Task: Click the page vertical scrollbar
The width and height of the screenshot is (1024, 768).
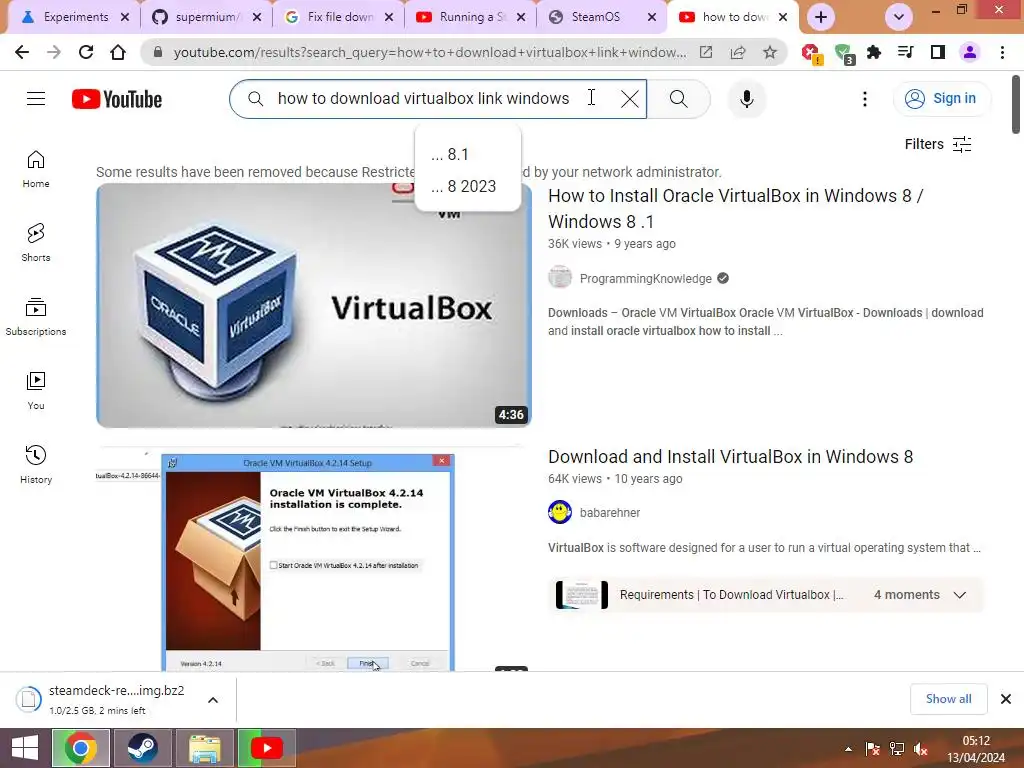Action: click(x=1016, y=104)
